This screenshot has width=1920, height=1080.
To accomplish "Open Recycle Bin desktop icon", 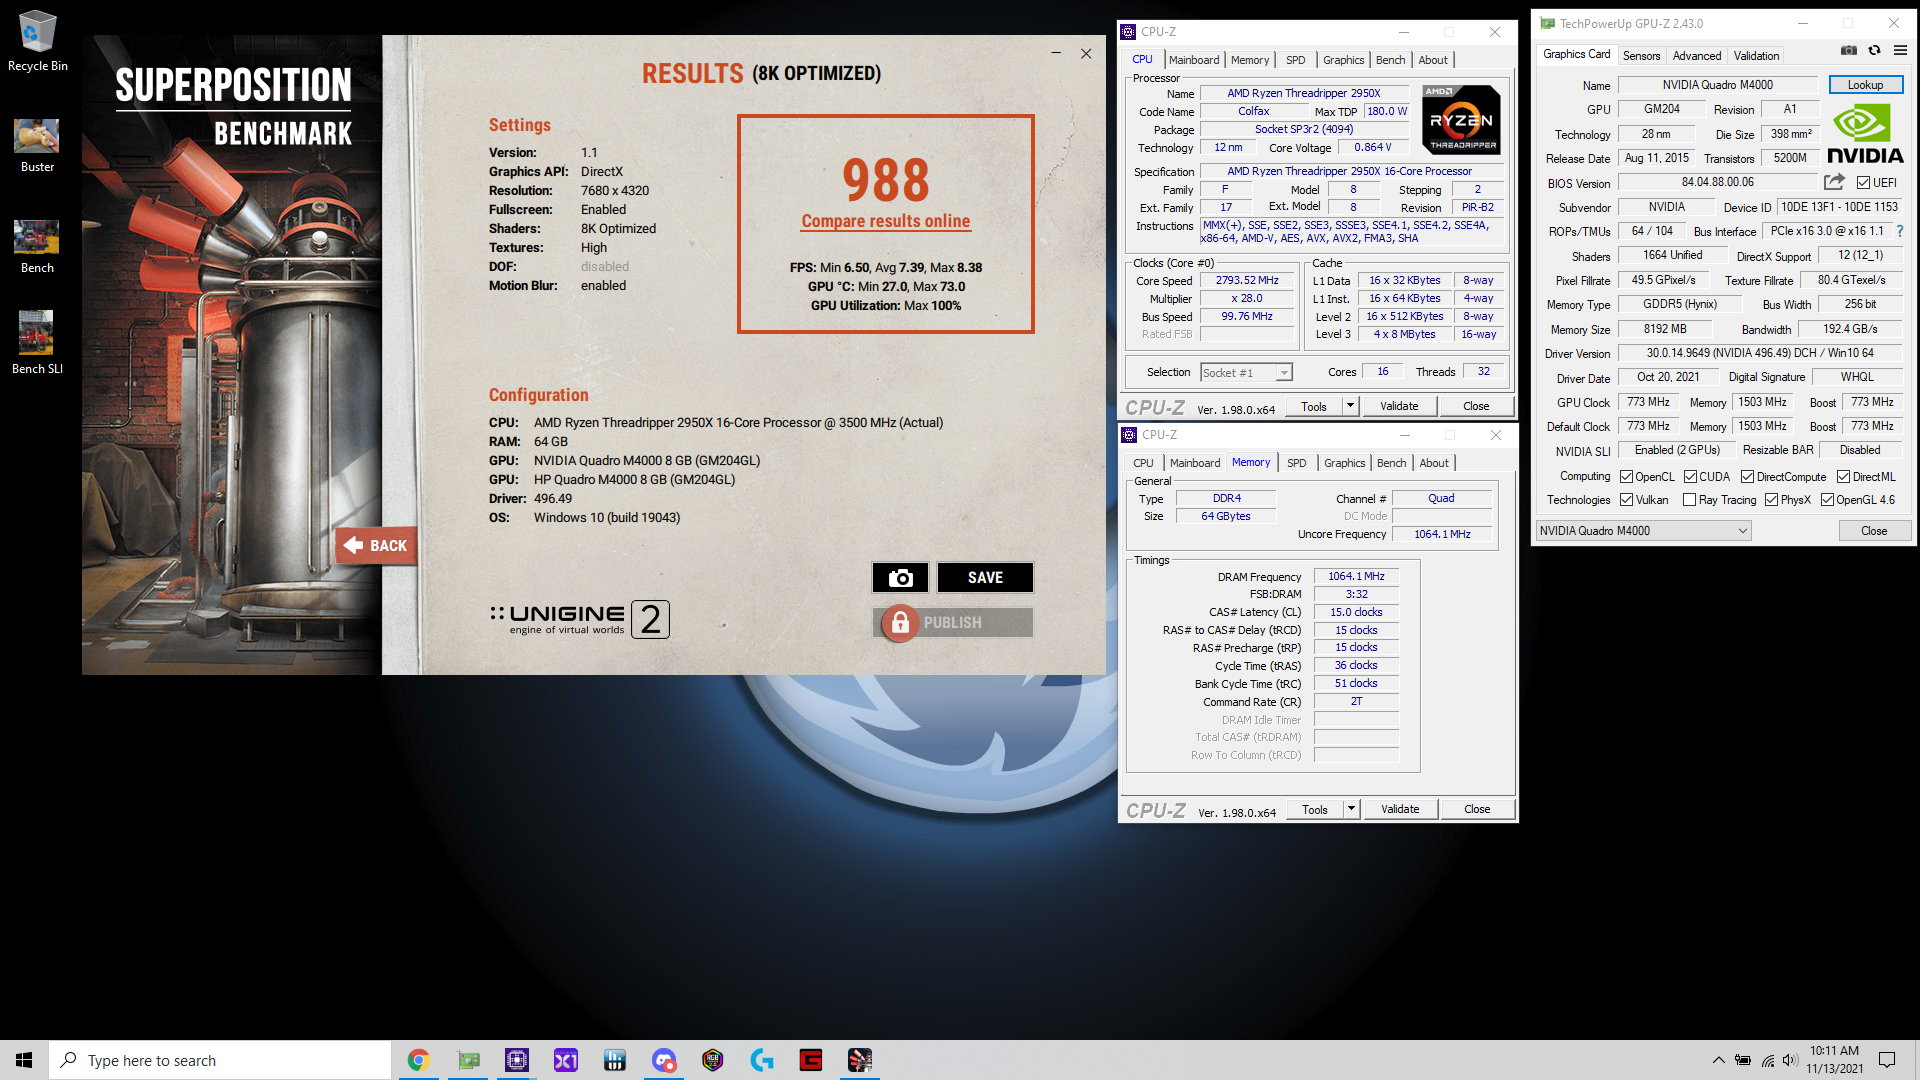I will click(37, 41).
